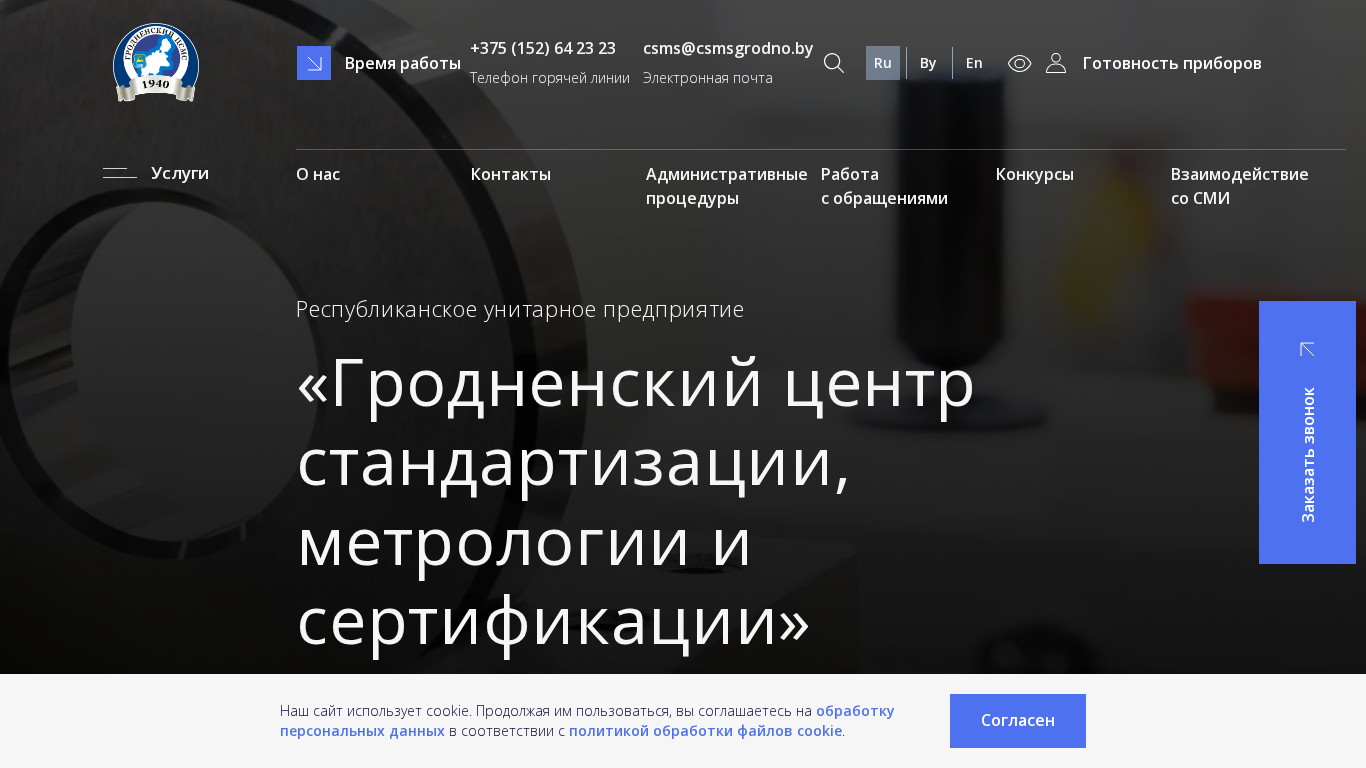Open политикой обработки файлов cookie link
1366x768 pixels.
(x=705, y=731)
